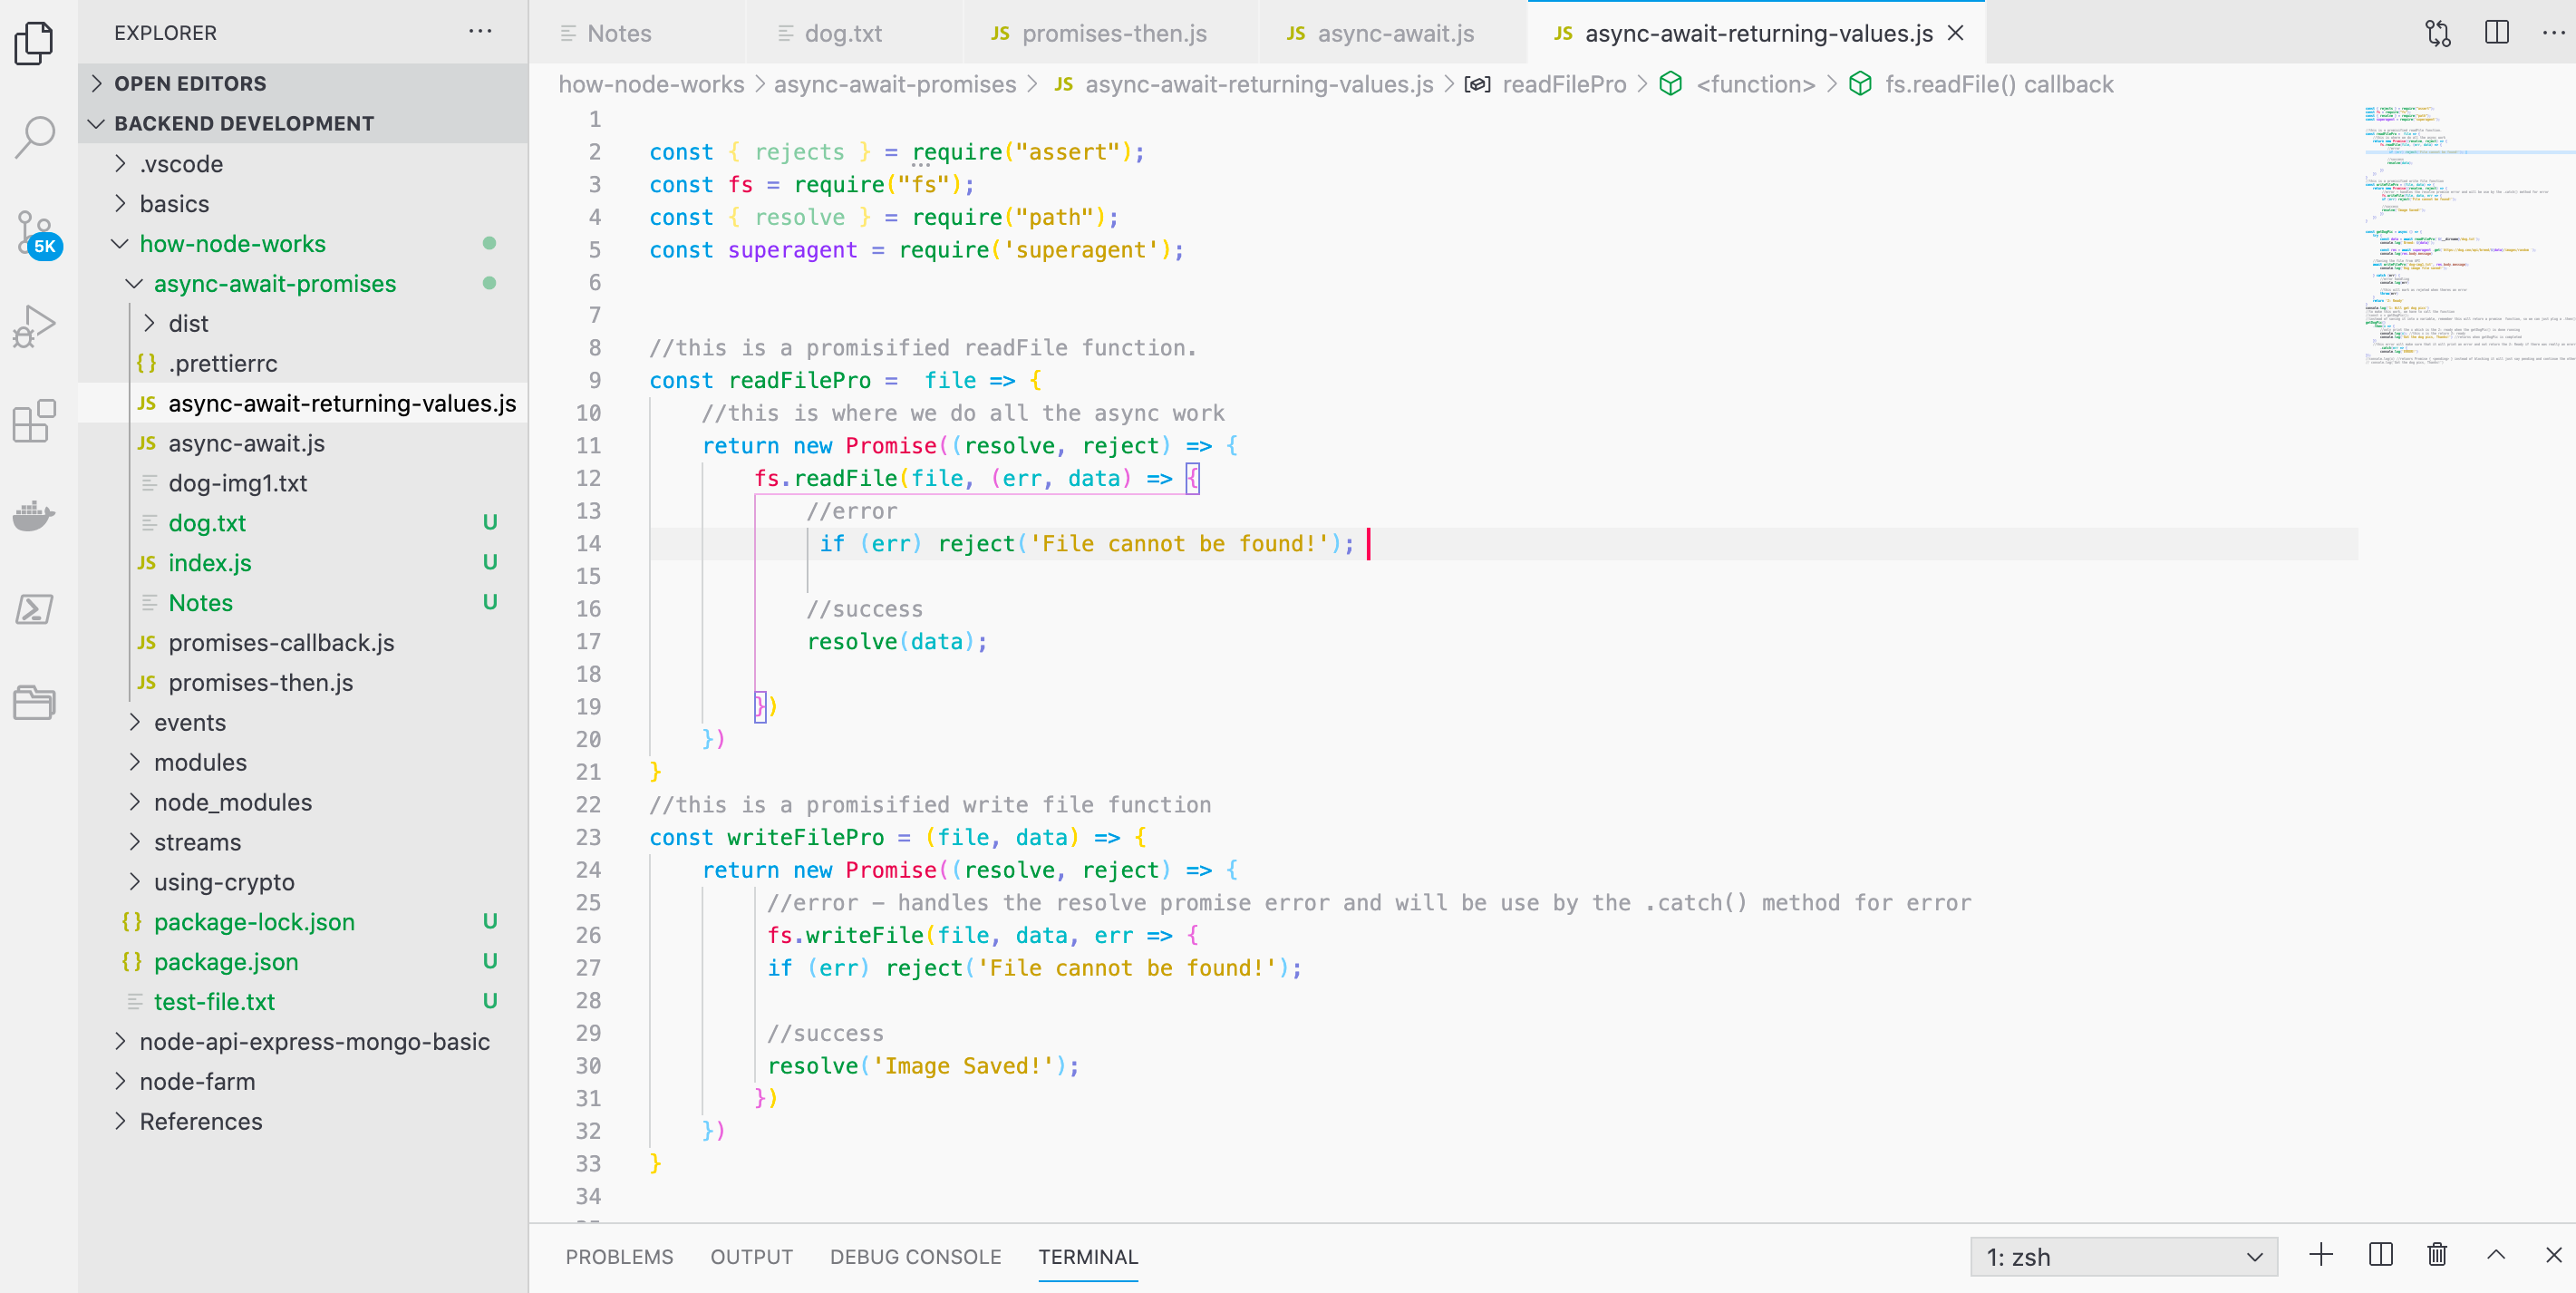Open the Extensions view
This screenshot has height=1293, width=2576.
[34, 421]
